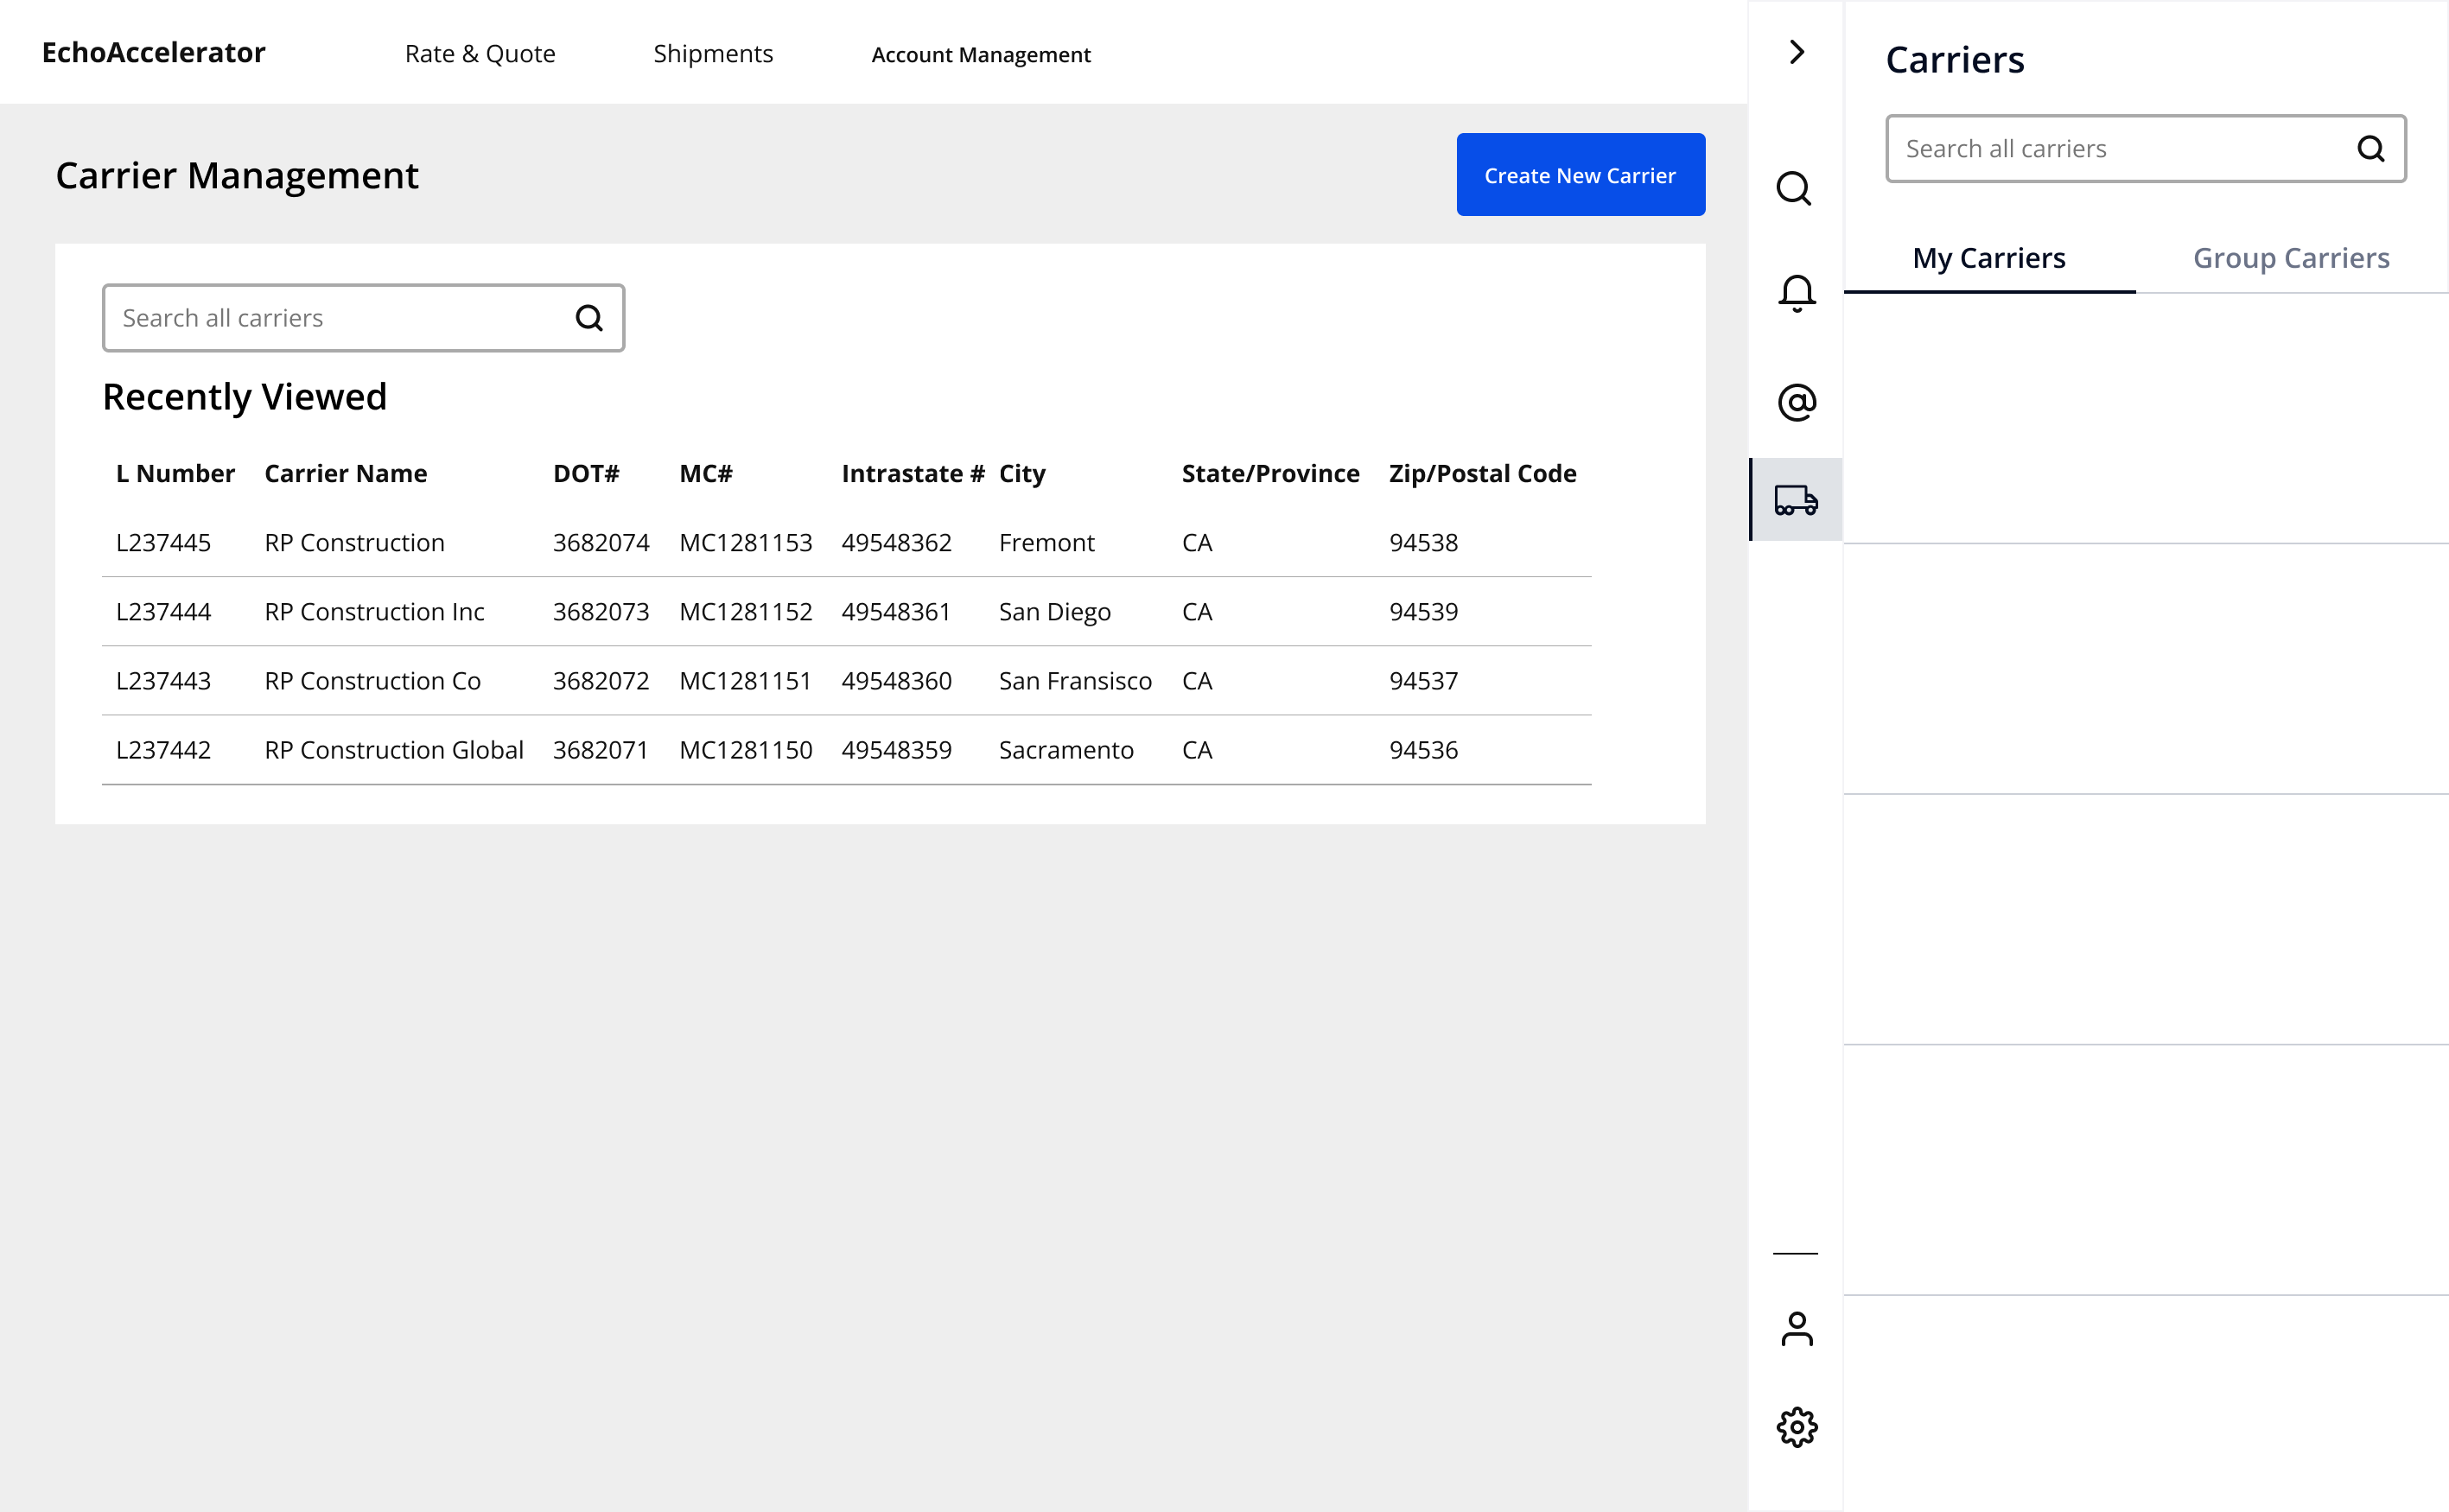Switch to the Group Carriers tab
2449x1512 pixels.
(2291, 258)
